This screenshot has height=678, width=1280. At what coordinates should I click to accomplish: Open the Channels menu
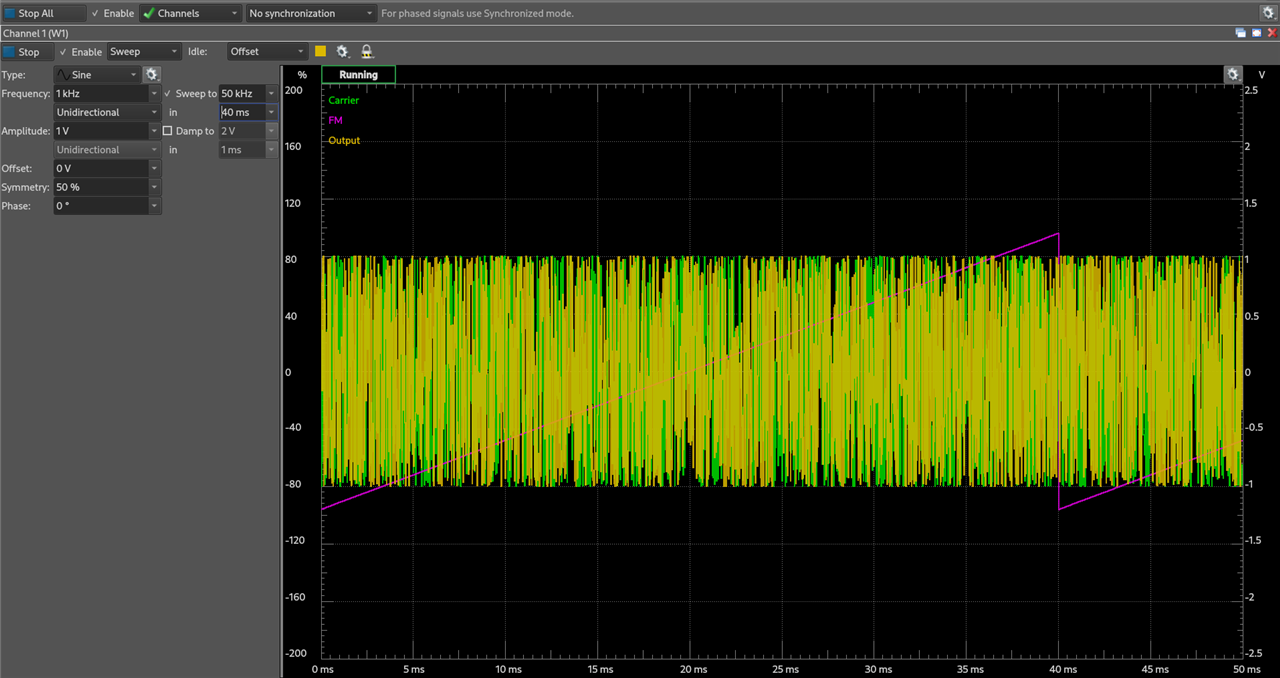191,14
